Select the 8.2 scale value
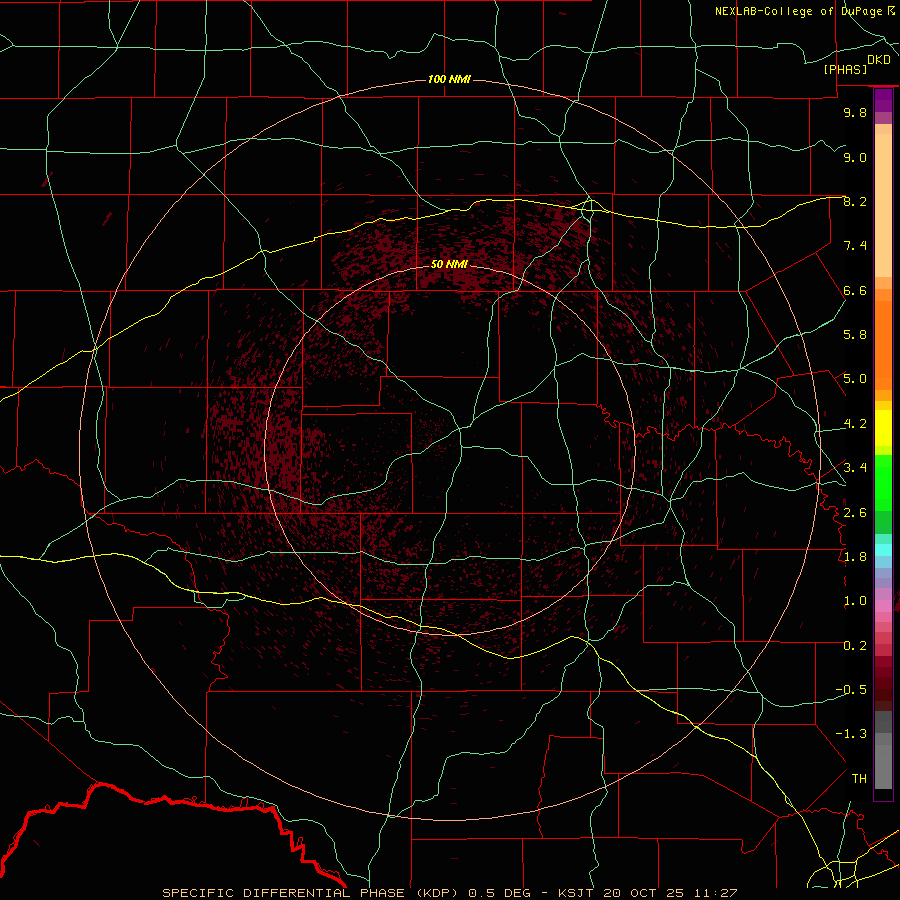This screenshot has width=900, height=900. (855, 201)
